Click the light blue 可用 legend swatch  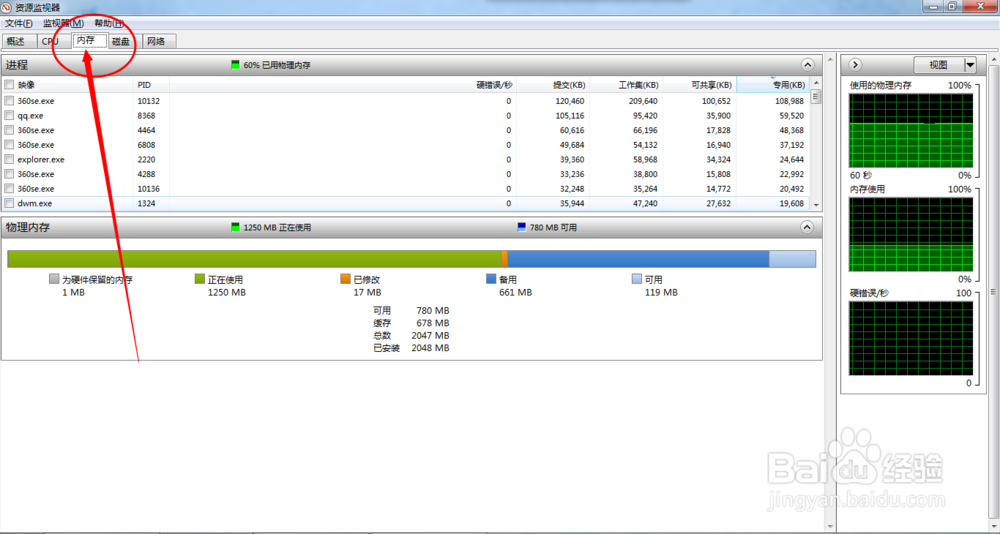[636, 279]
